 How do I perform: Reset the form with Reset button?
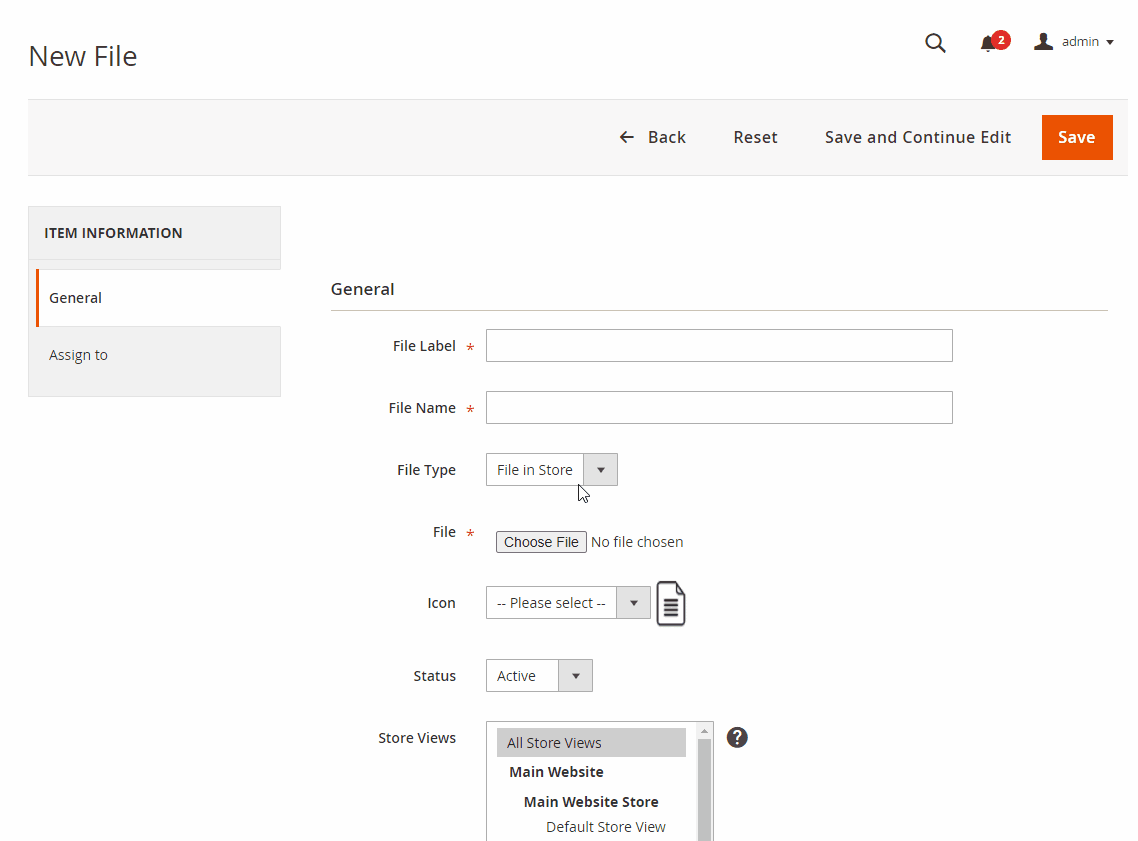[755, 137]
